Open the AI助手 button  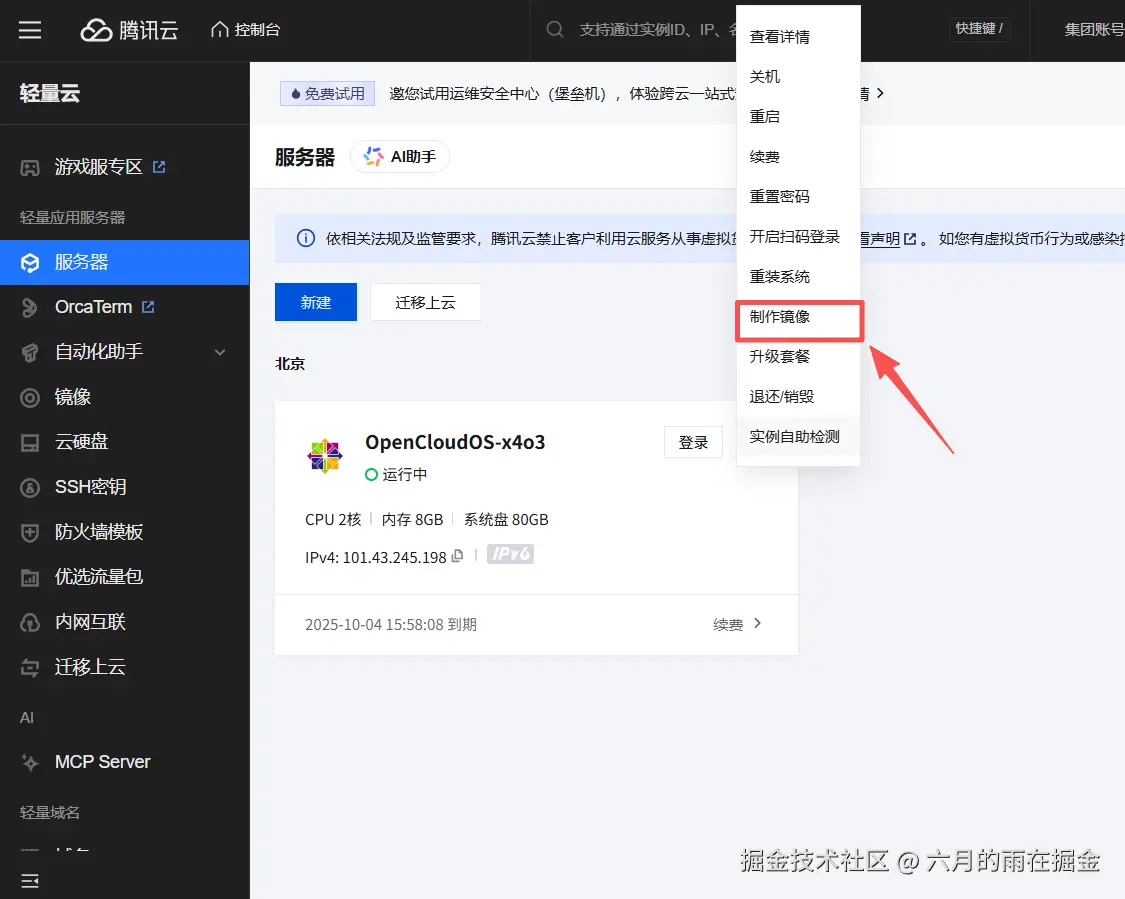coord(400,156)
